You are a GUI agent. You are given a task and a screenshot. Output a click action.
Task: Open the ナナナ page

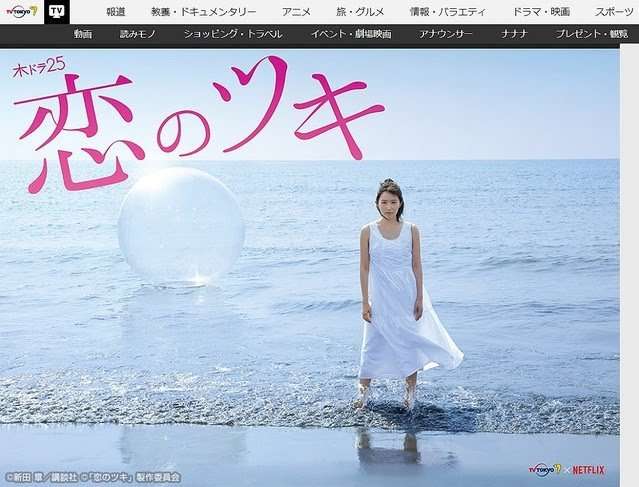(x=514, y=34)
